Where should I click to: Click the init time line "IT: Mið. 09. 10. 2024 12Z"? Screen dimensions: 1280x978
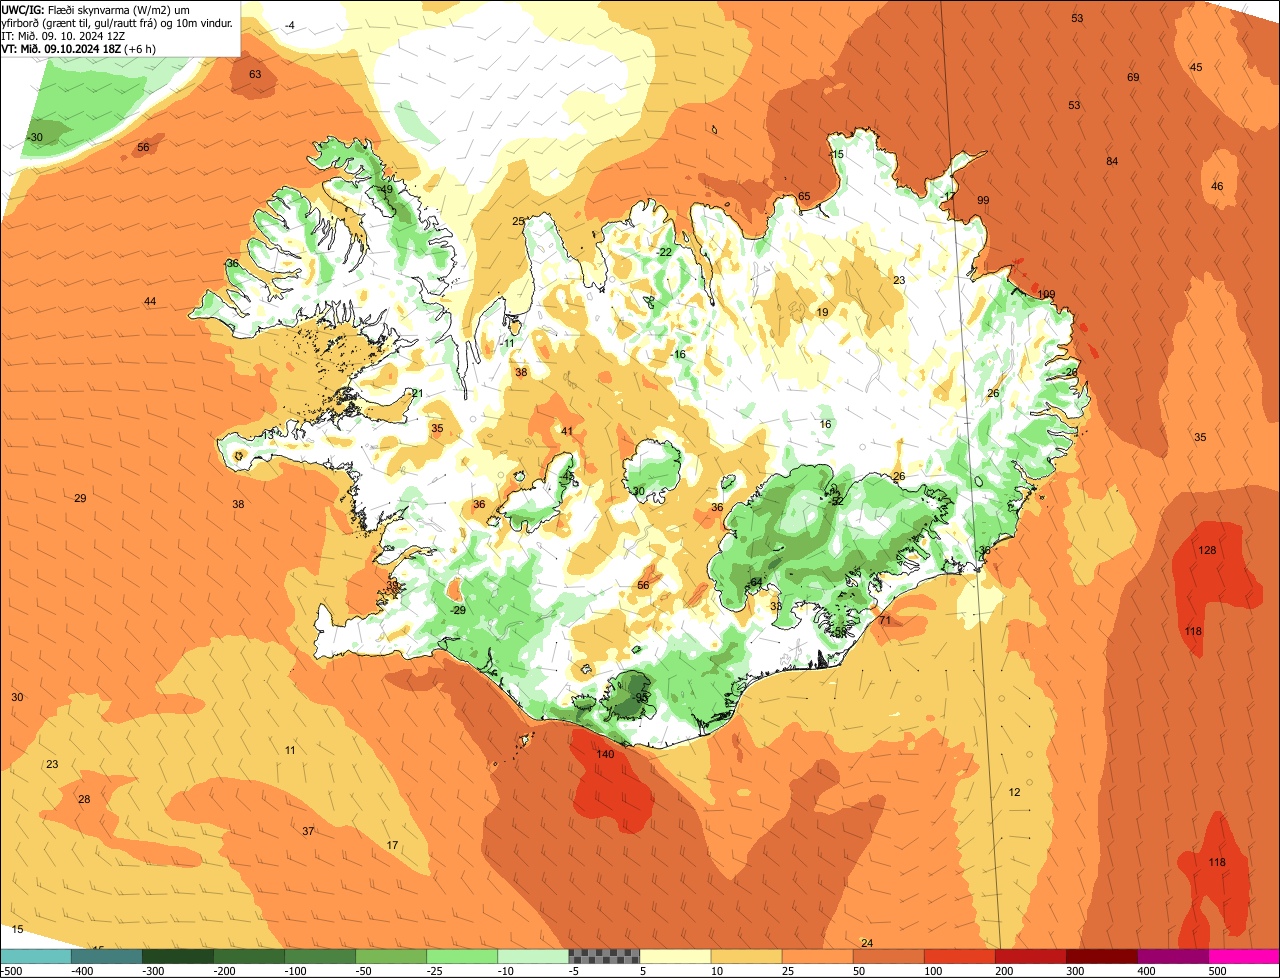tap(63, 35)
